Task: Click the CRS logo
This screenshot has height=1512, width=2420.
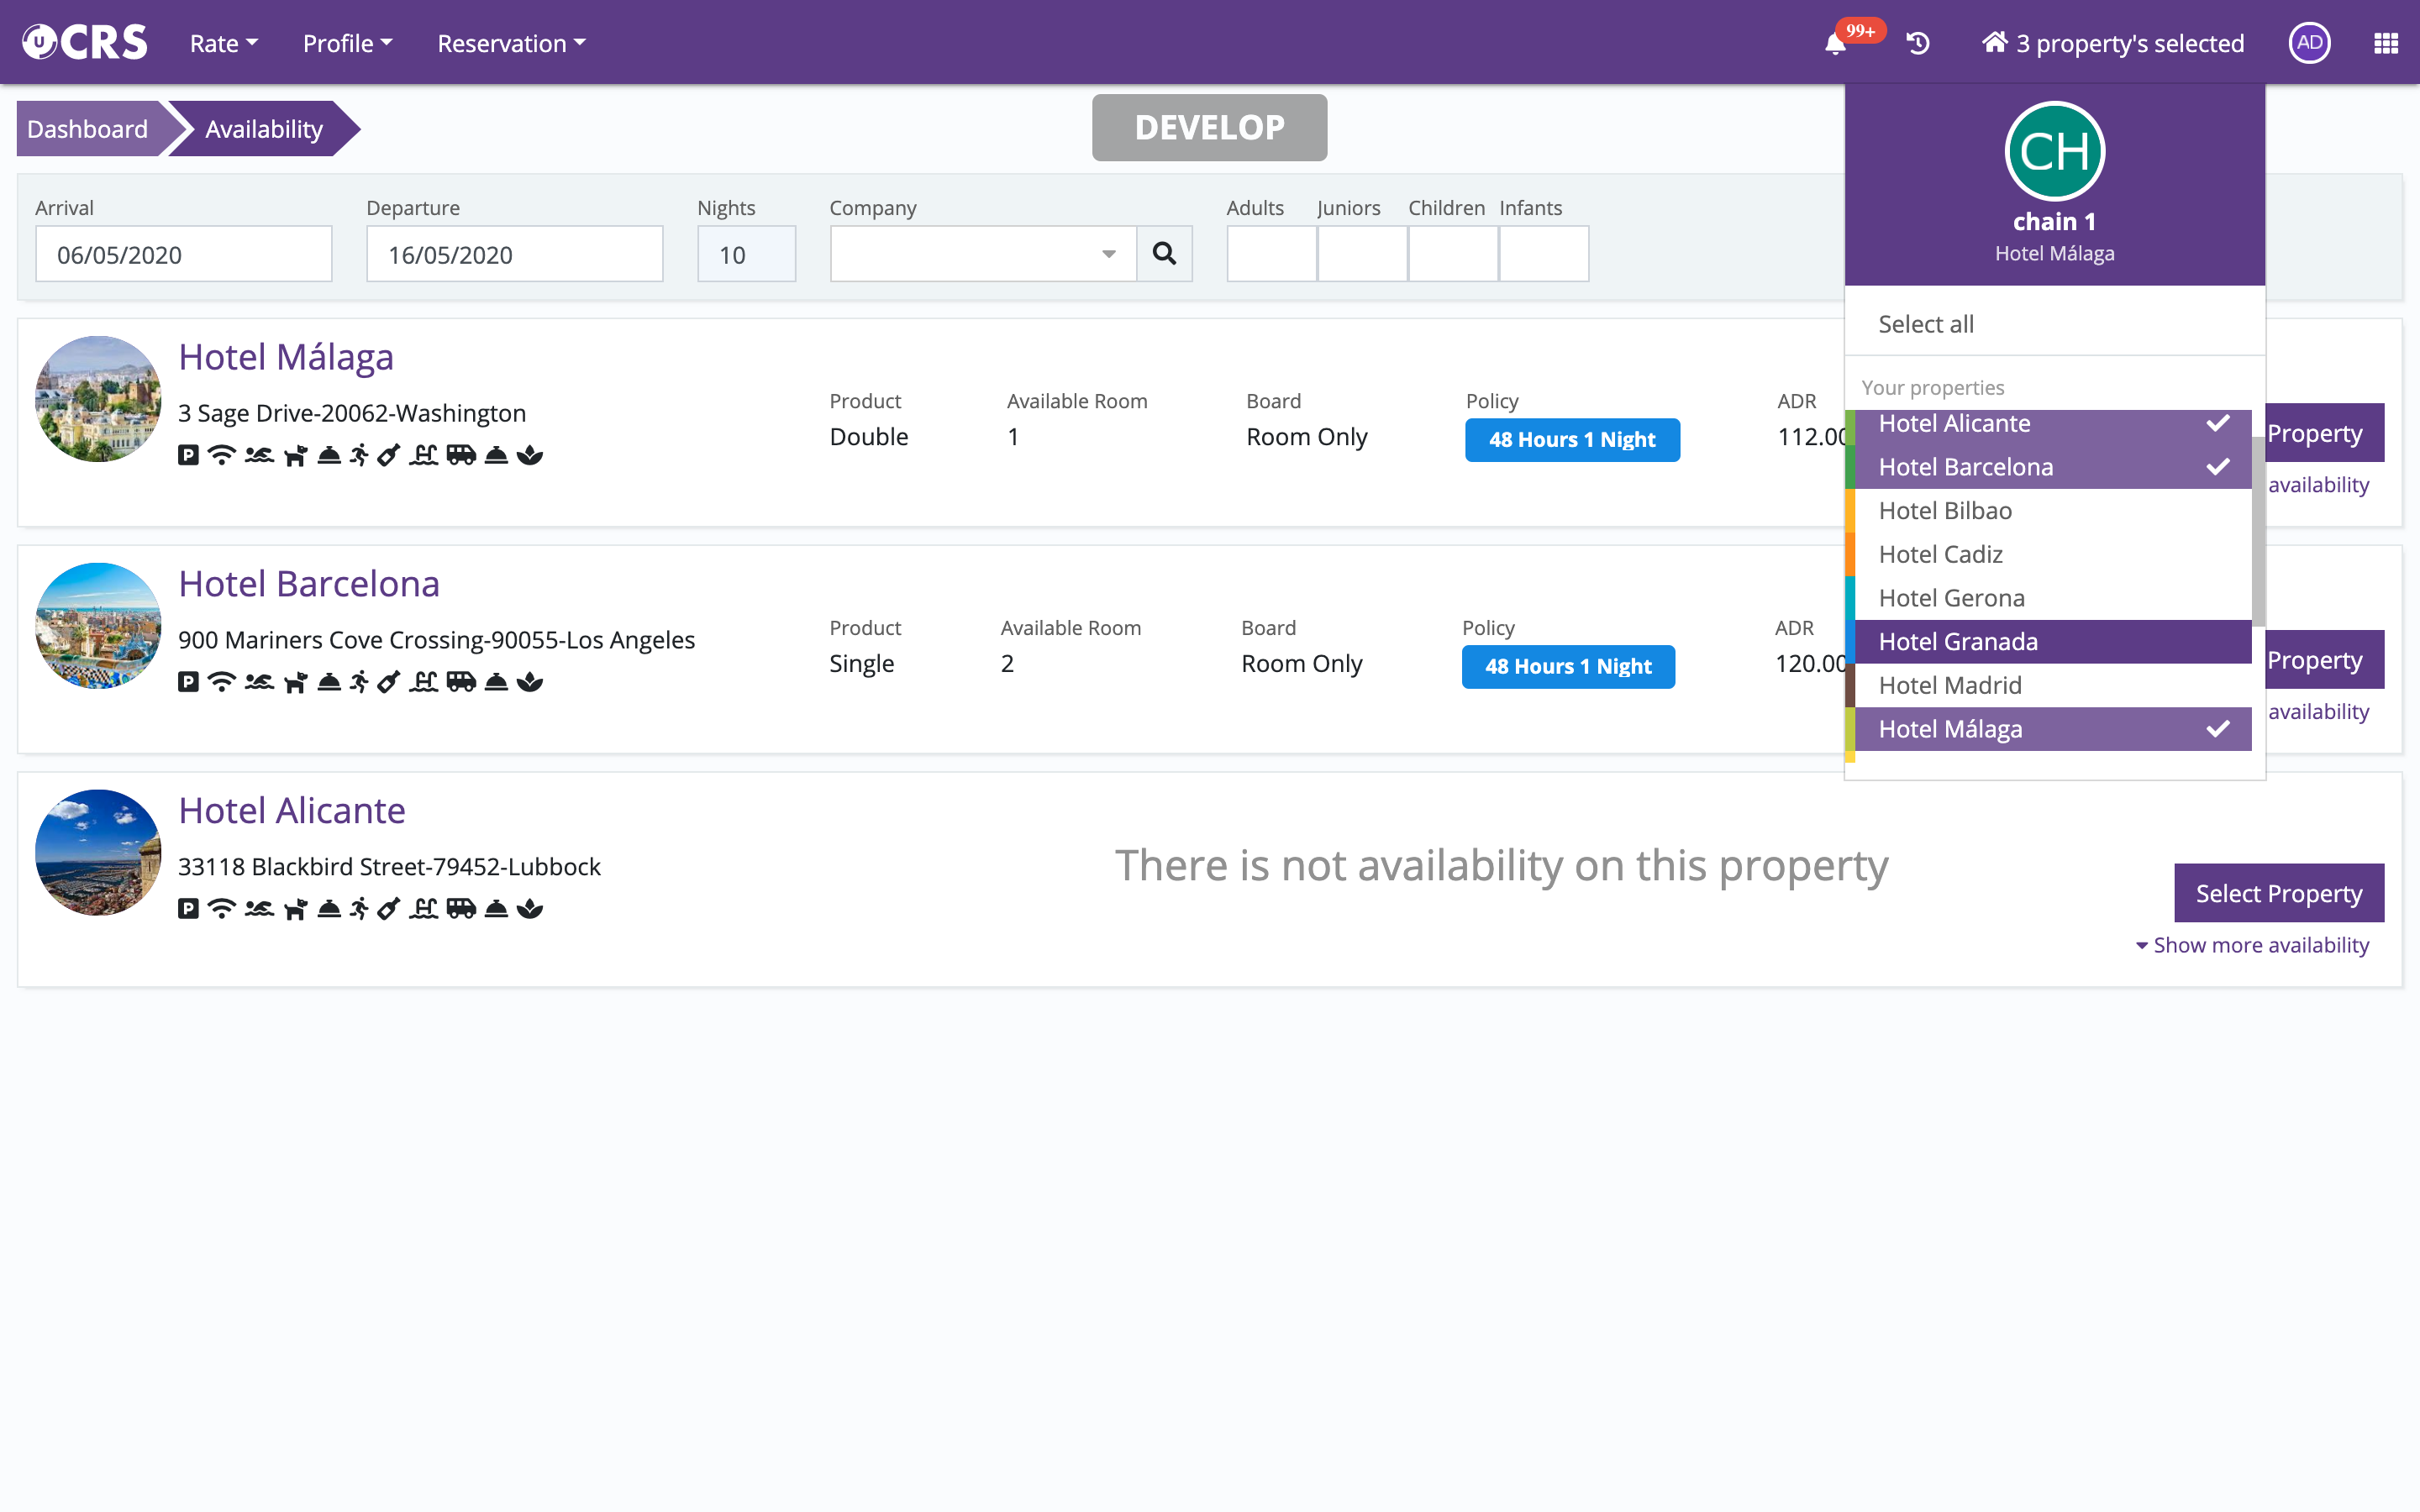Action: pyautogui.click(x=85, y=43)
